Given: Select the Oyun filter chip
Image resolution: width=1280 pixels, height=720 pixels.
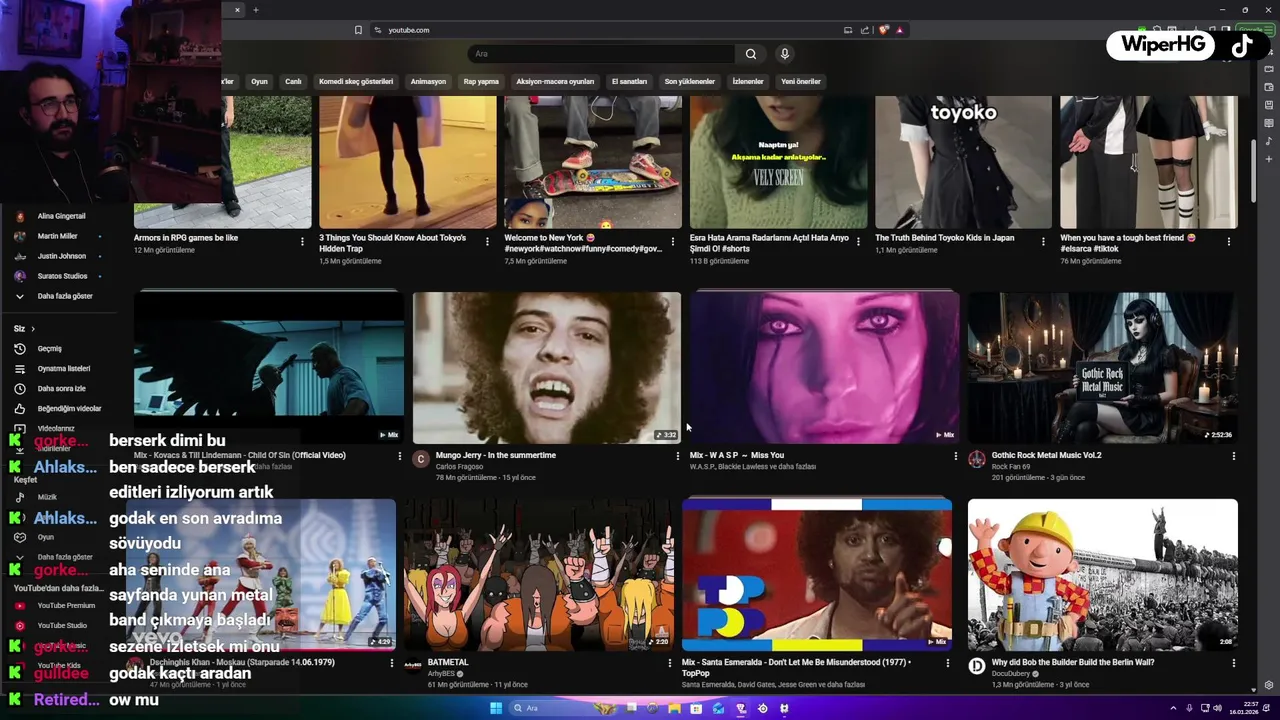Looking at the screenshot, I should [259, 82].
